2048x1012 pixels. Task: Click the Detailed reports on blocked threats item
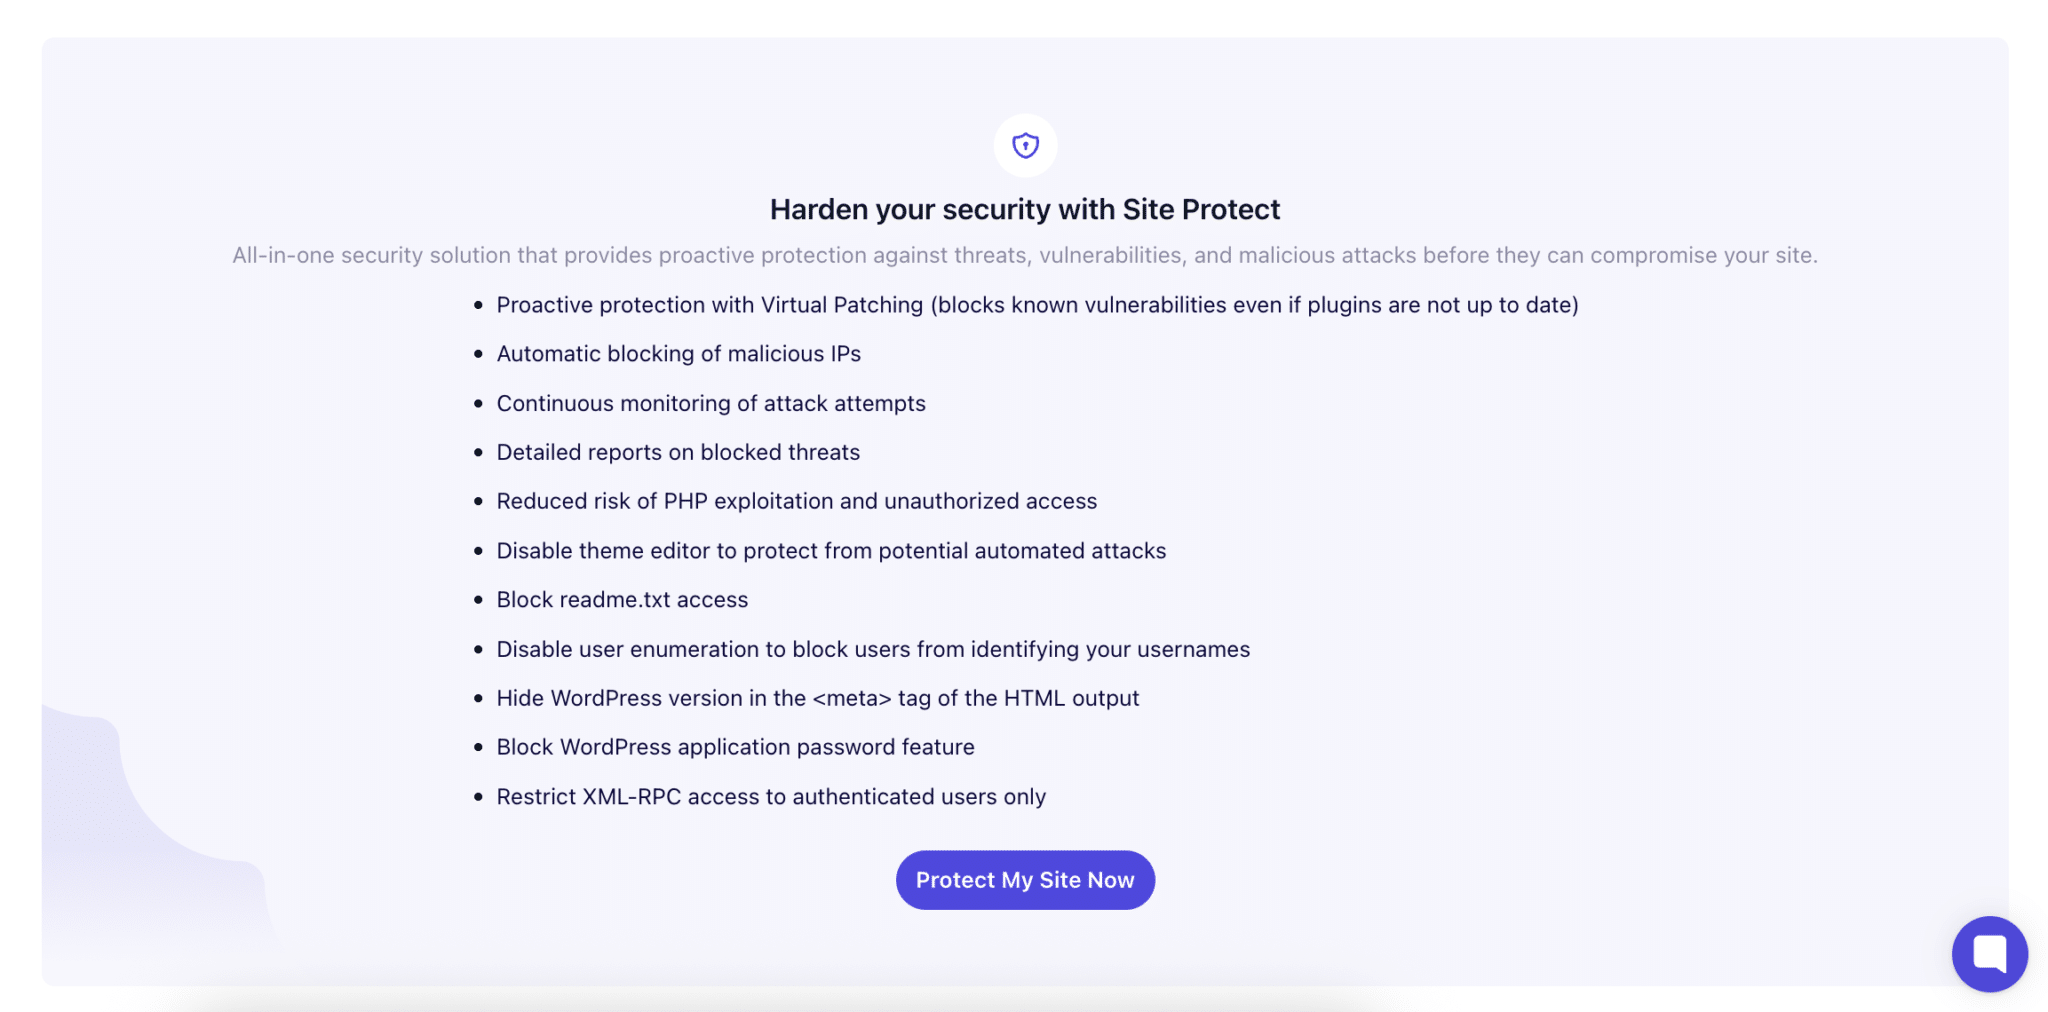click(677, 452)
